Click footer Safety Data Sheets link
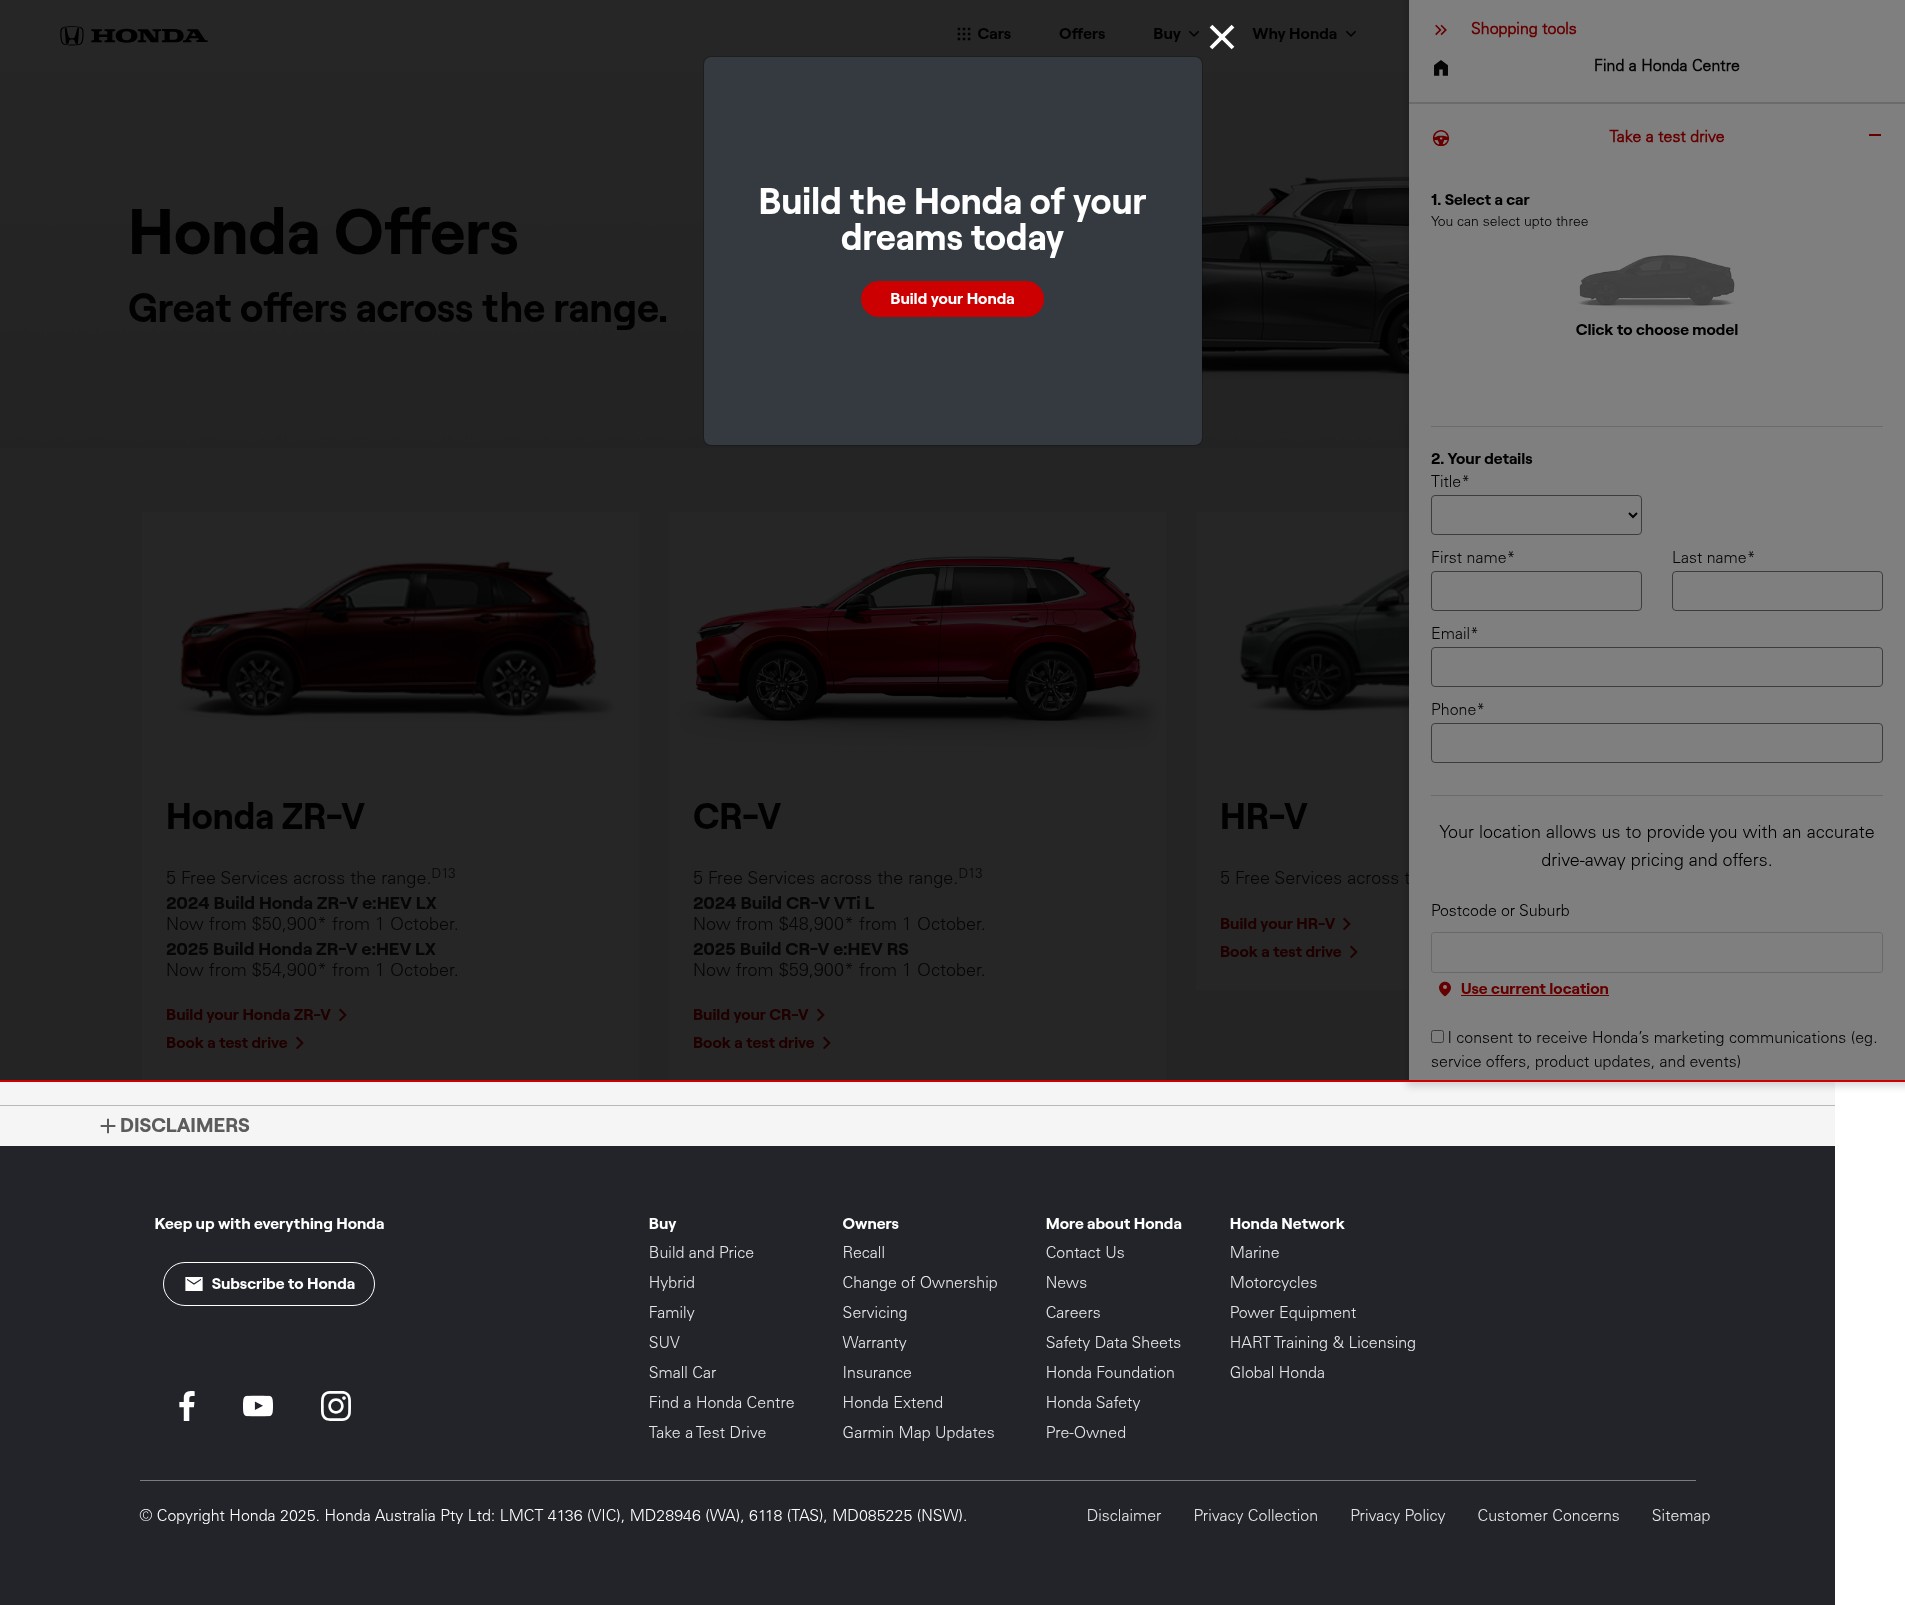The width and height of the screenshot is (1905, 1605). (1113, 1343)
